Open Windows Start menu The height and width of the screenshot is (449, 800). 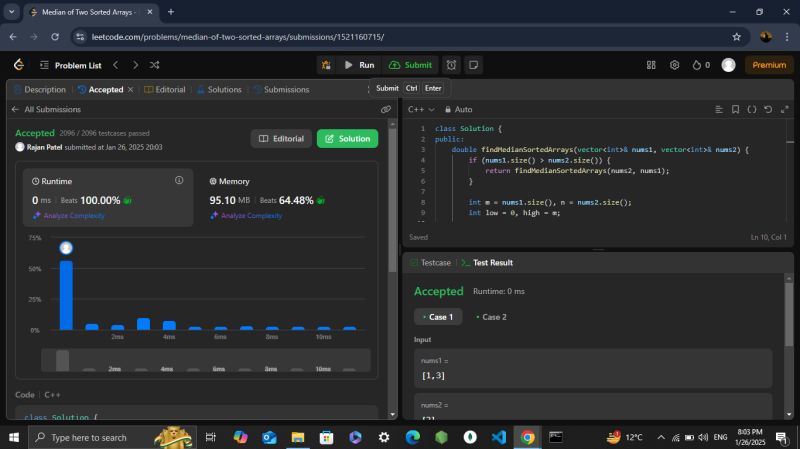(x=14, y=437)
